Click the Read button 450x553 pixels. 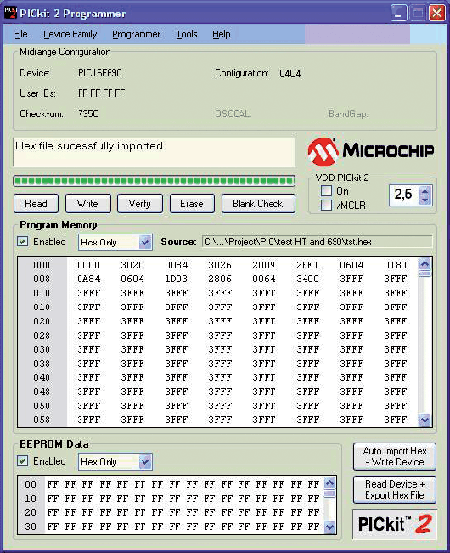coord(36,203)
